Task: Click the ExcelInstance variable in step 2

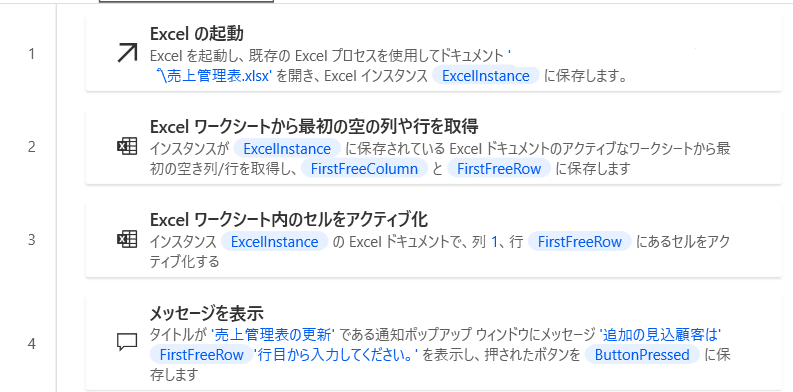Action: click(287, 149)
